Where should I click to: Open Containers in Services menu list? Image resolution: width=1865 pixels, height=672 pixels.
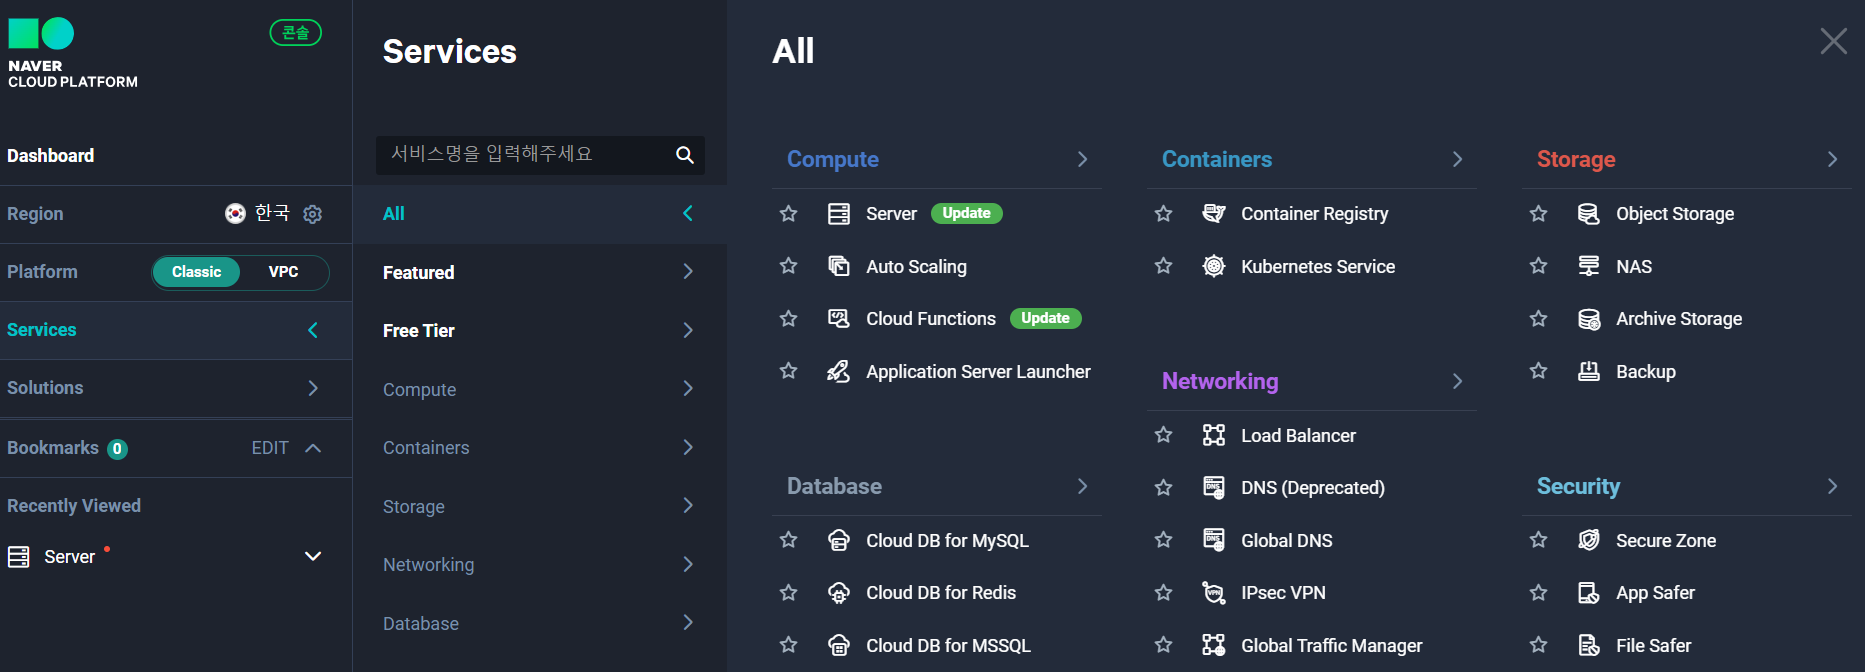[540, 447]
